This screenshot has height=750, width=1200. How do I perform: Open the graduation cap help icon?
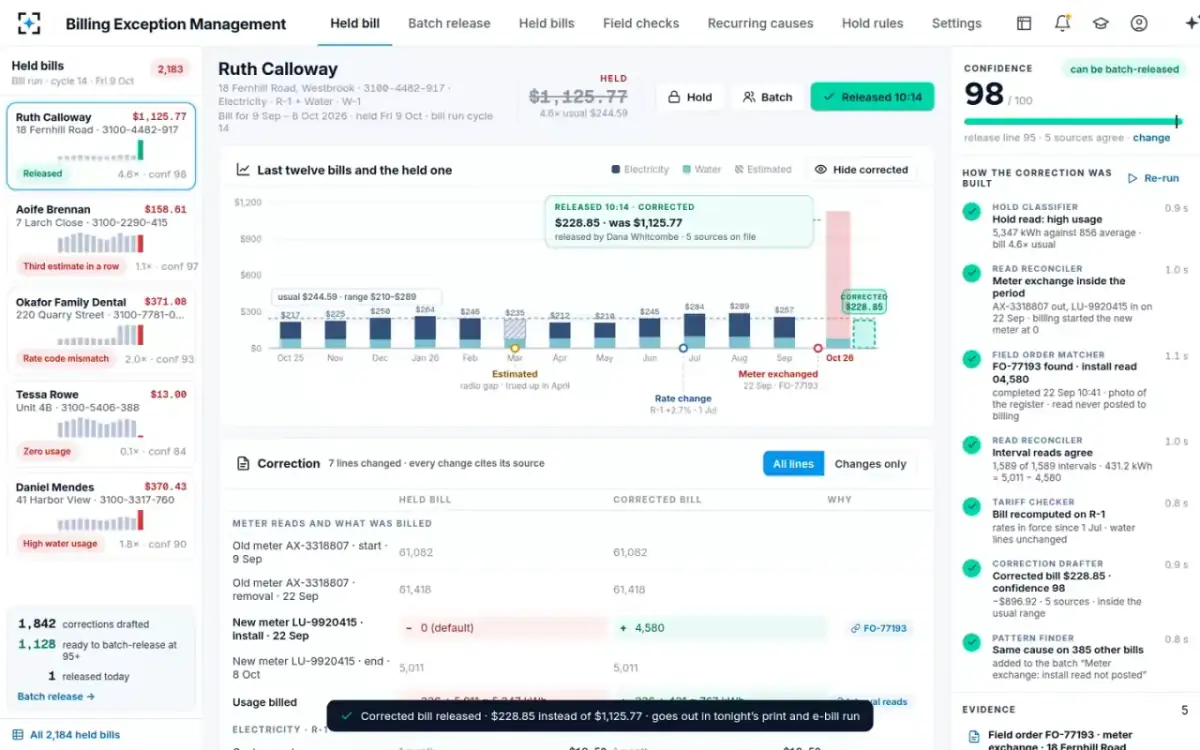click(x=1100, y=23)
